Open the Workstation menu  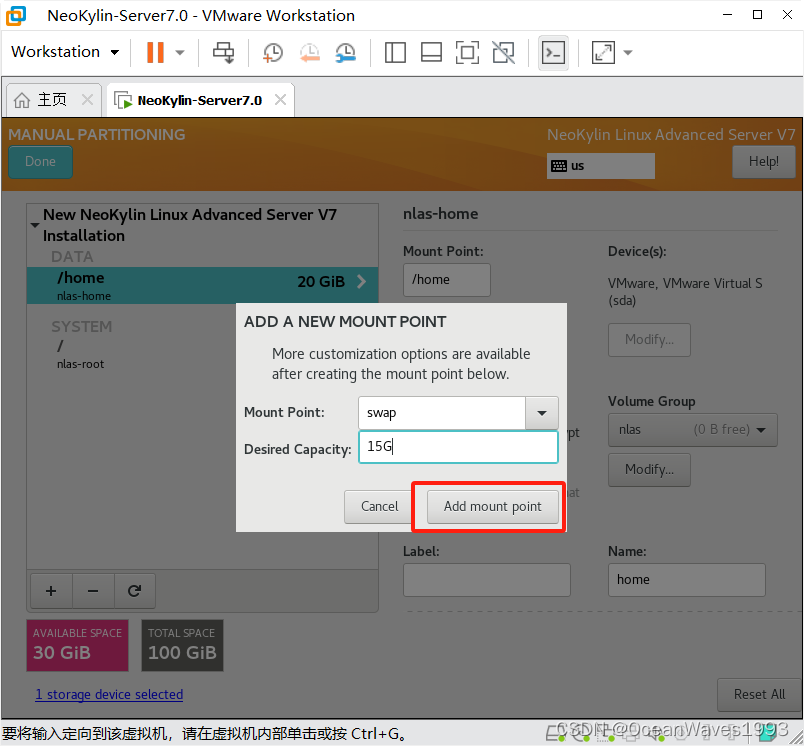tap(65, 52)
